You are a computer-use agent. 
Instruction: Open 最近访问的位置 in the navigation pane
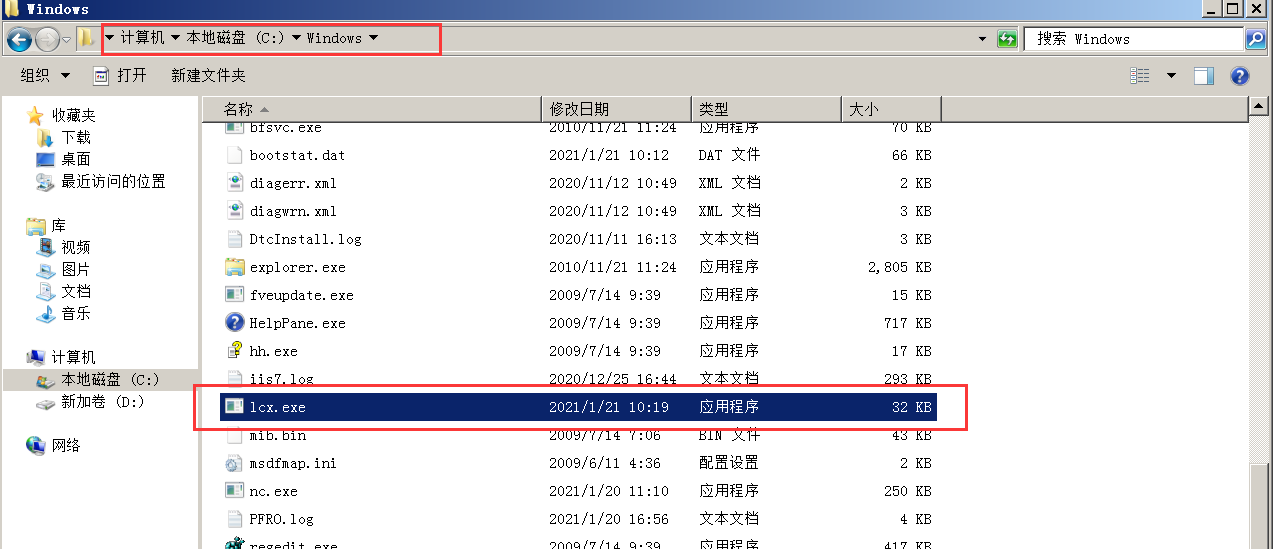pyautogui.click(x=113, y=181)
